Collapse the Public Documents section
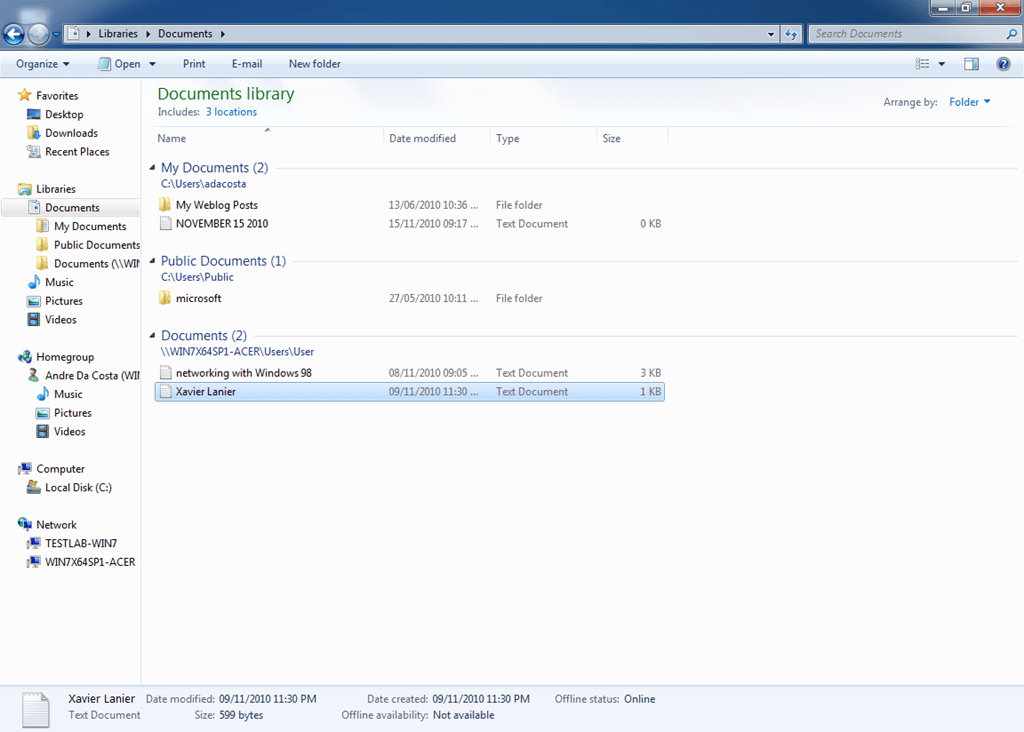 (x=154, y=260)
